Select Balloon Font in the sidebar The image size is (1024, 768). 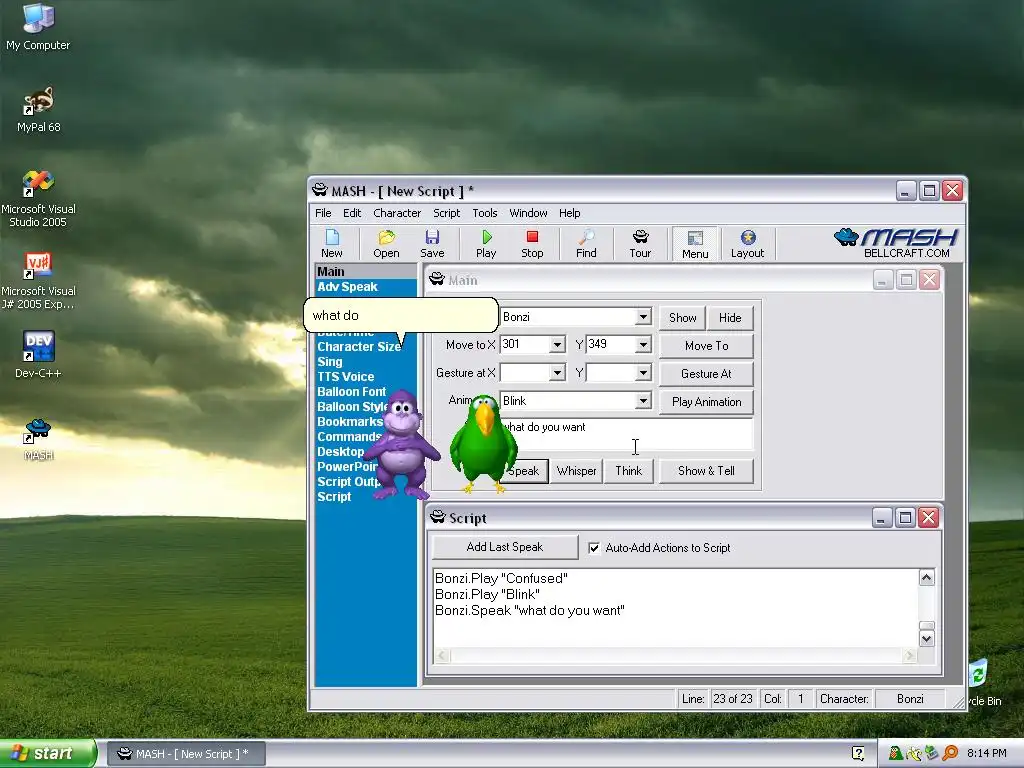click(351, 392)
